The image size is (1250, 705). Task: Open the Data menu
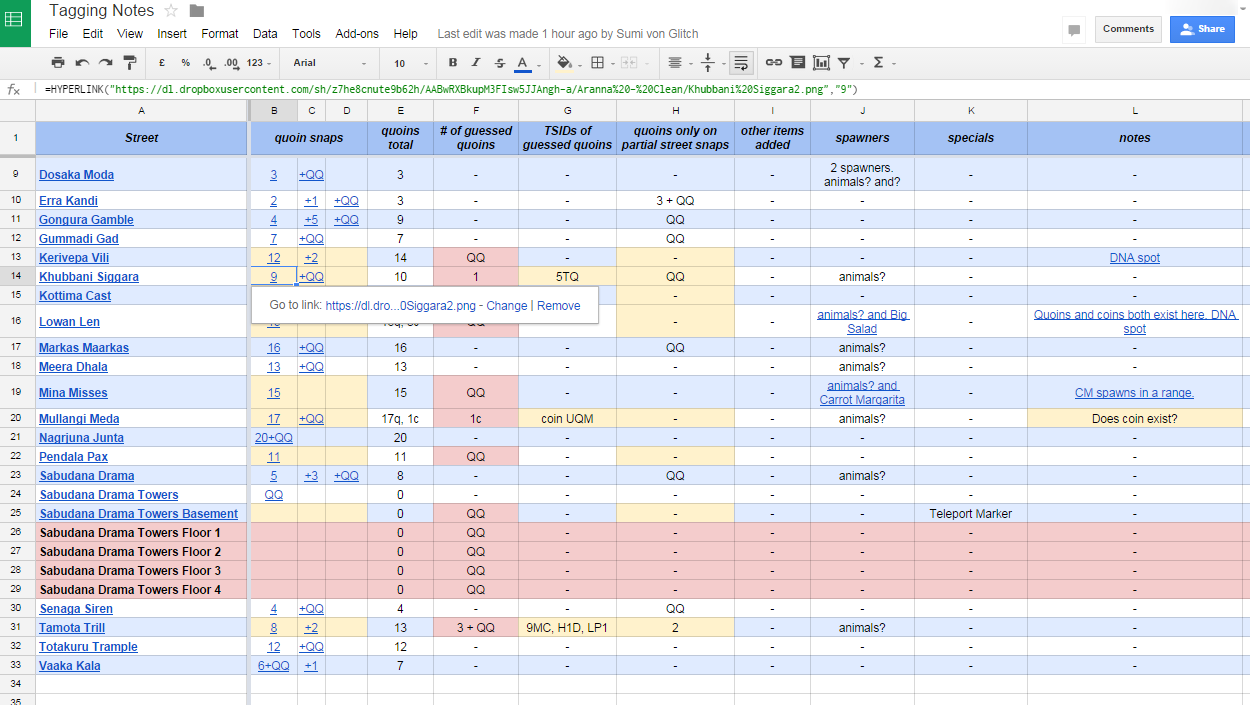coord(265,33)
